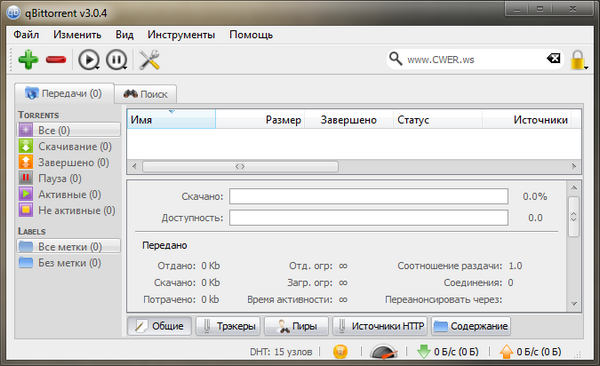Click the Время активности value
This screenshot has height=366, width=600.
tap(343, 299)
